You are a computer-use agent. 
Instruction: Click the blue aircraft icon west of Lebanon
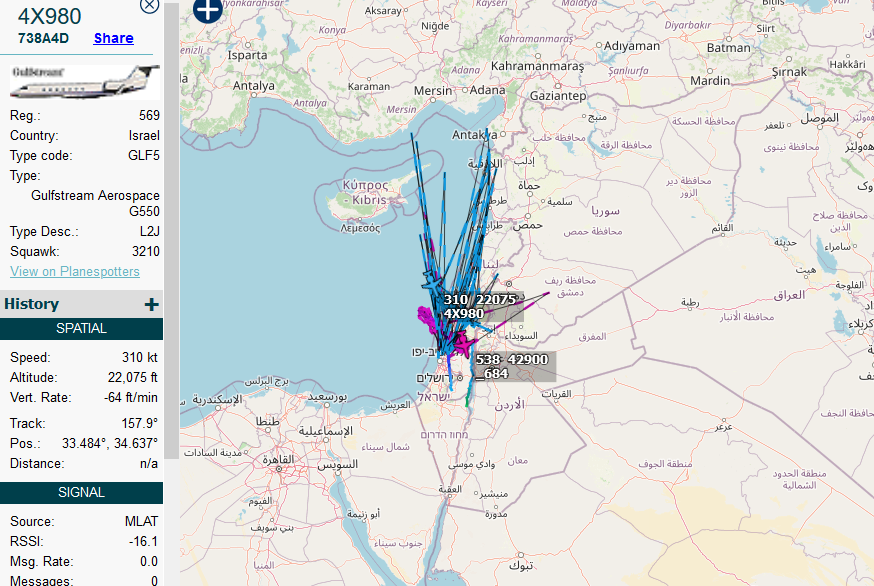431,281
